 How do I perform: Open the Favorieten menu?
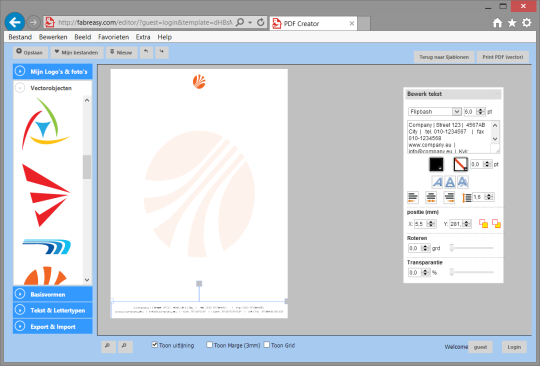point(113,37)
